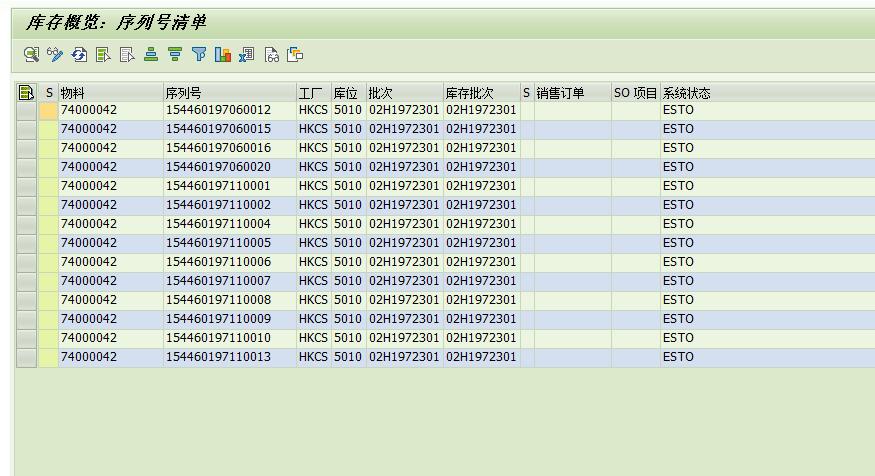Refresh the serial number list
Screen dimensions: 875x476
point(79,55)
